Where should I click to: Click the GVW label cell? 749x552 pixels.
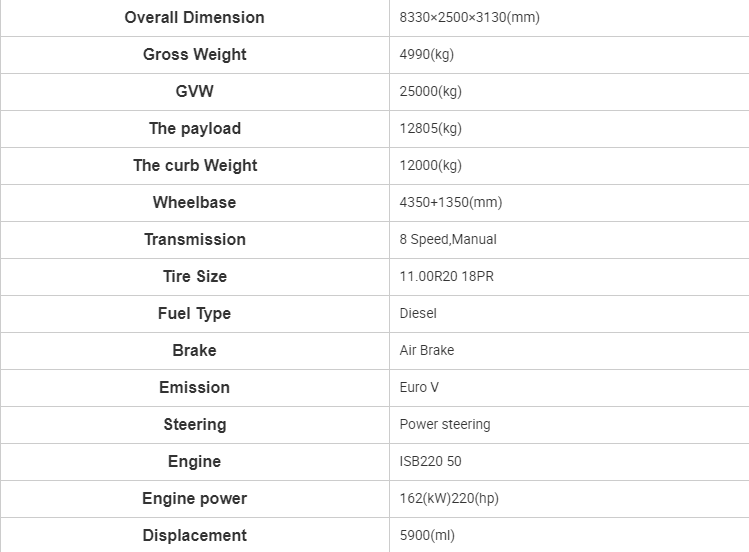pyautogui.click(x=194, y=92)
